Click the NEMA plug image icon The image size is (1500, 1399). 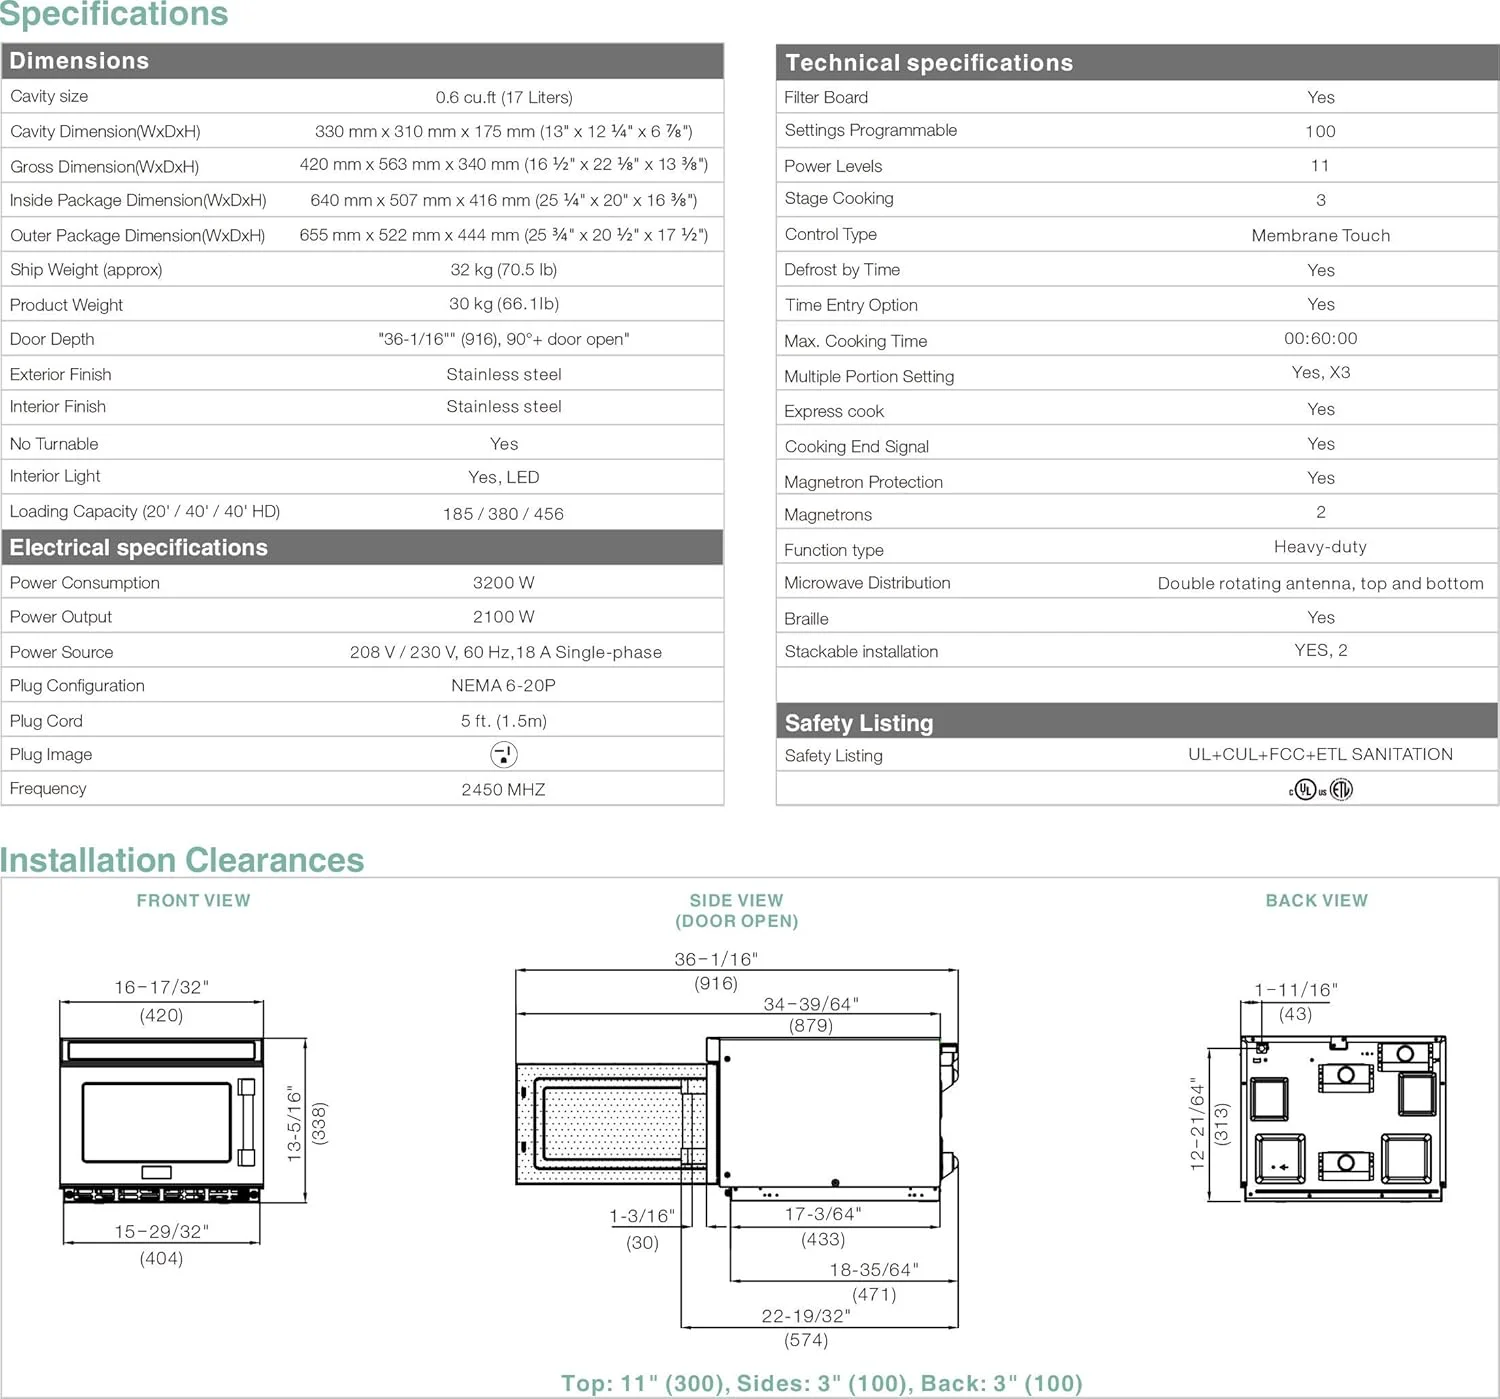pos(503,754)
